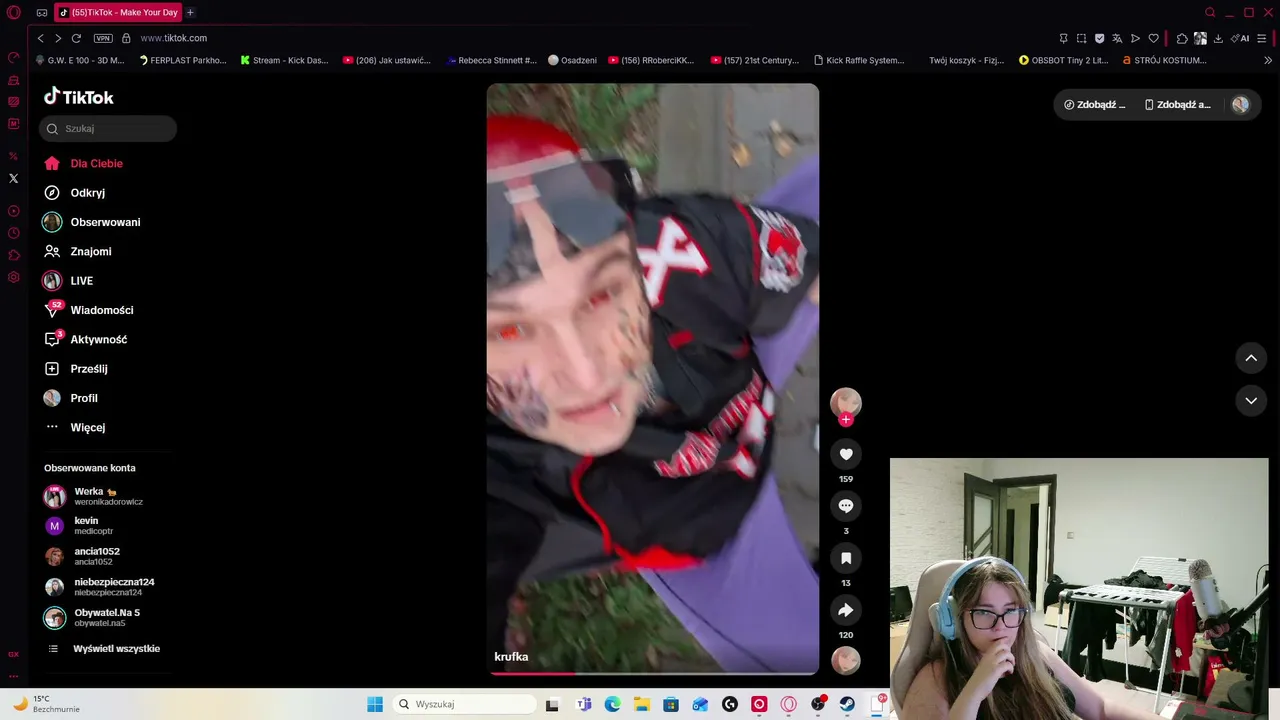Pin the address bar with the pin icon
The height and width of the screenshot is (720, 1280).
[1063, 38]
